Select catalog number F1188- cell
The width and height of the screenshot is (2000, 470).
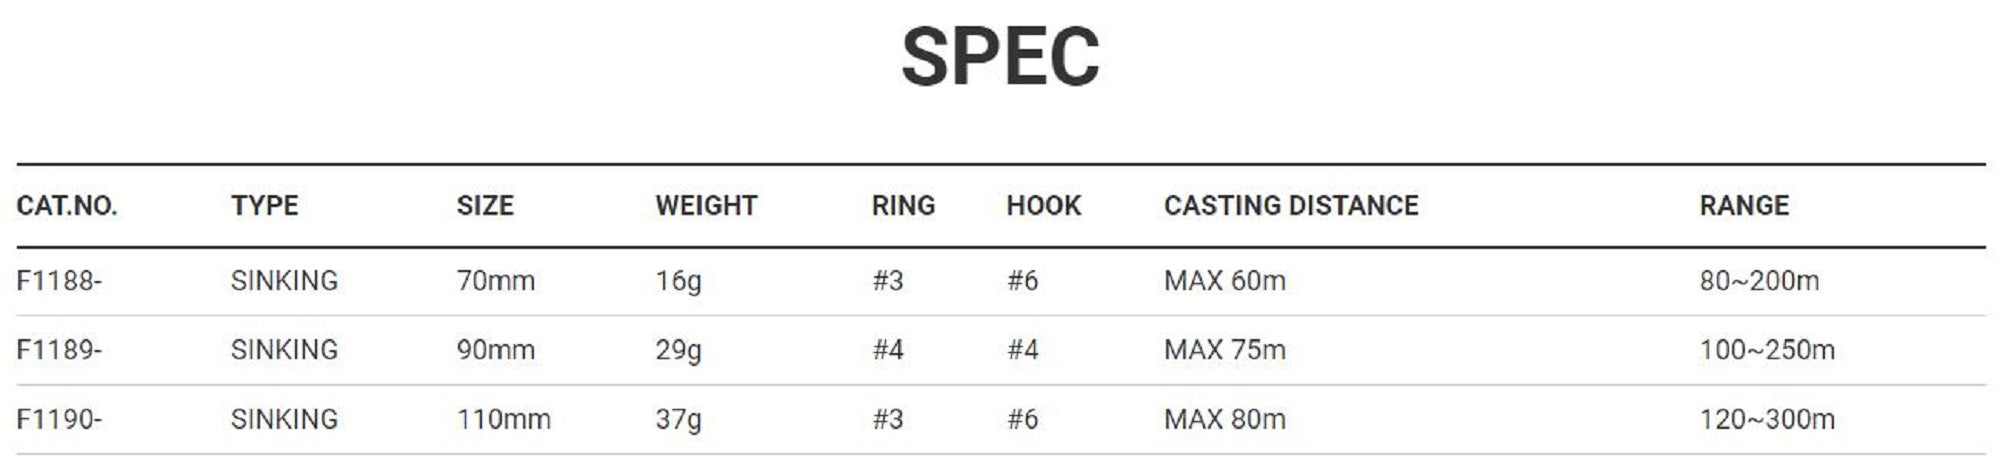[59, 281]
